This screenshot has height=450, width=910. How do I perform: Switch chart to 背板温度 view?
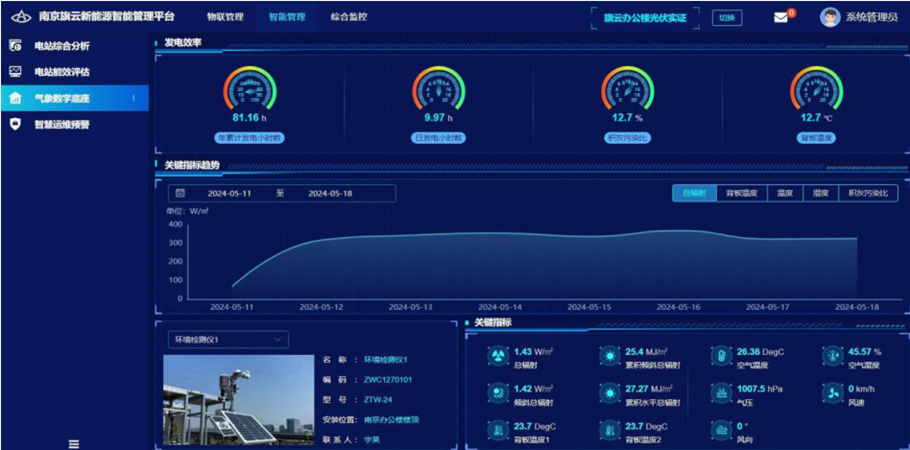click(x=741, y=193)
